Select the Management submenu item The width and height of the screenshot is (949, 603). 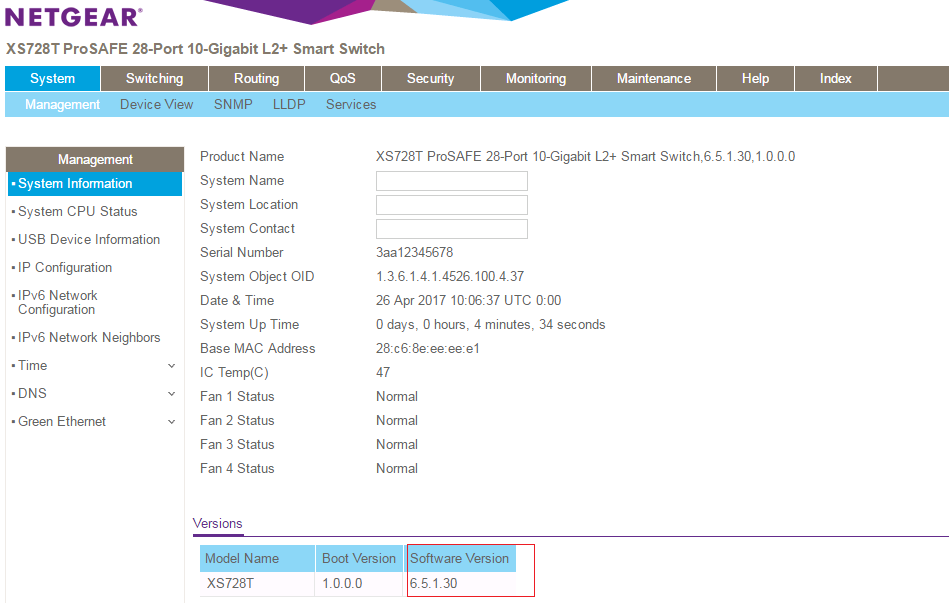pos(62,105)
